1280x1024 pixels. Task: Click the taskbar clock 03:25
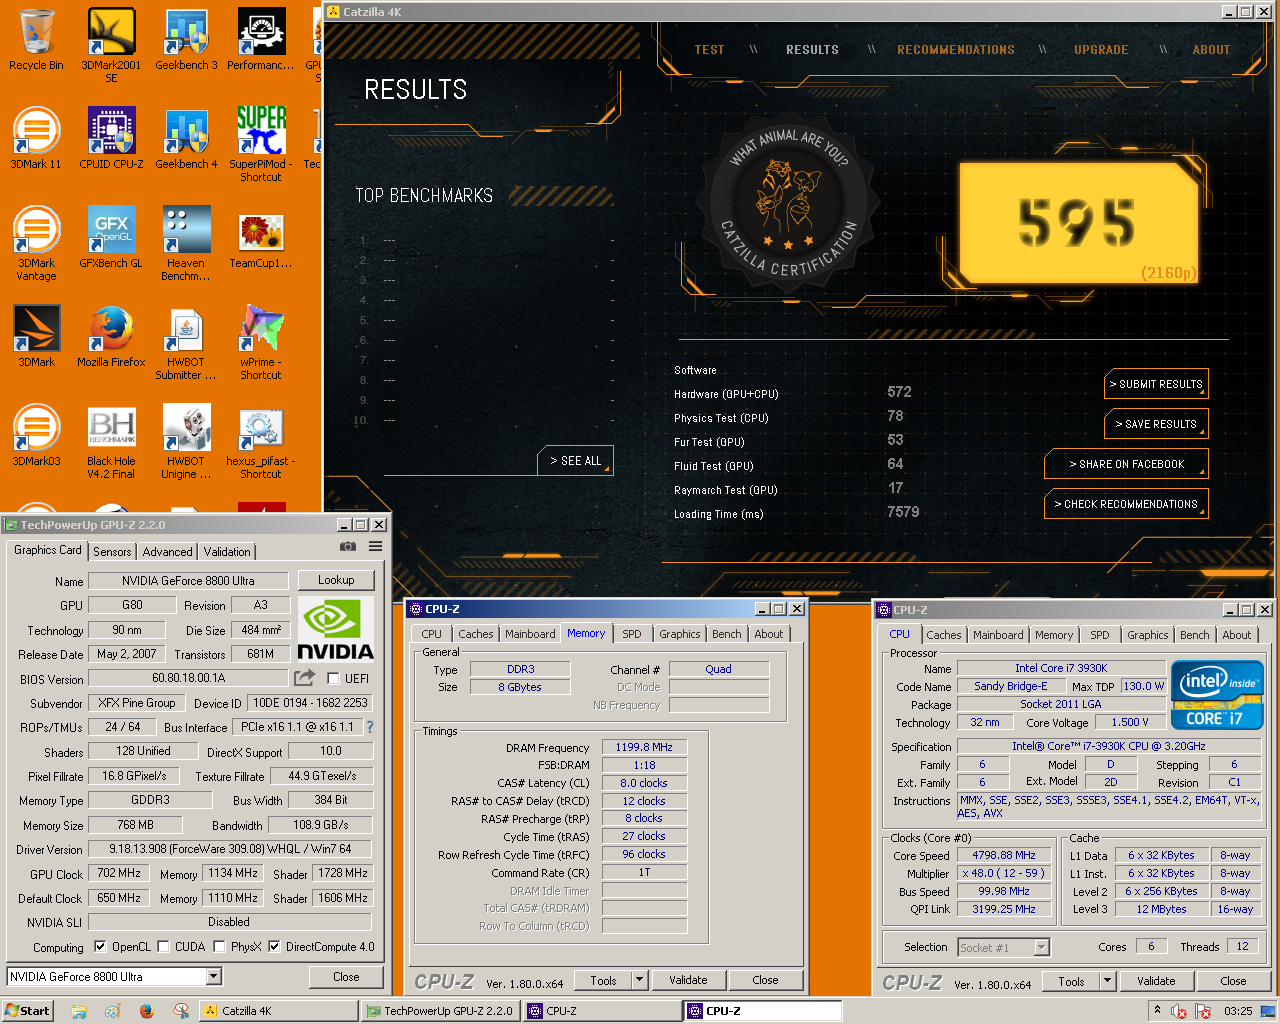click(1238, 1011)
